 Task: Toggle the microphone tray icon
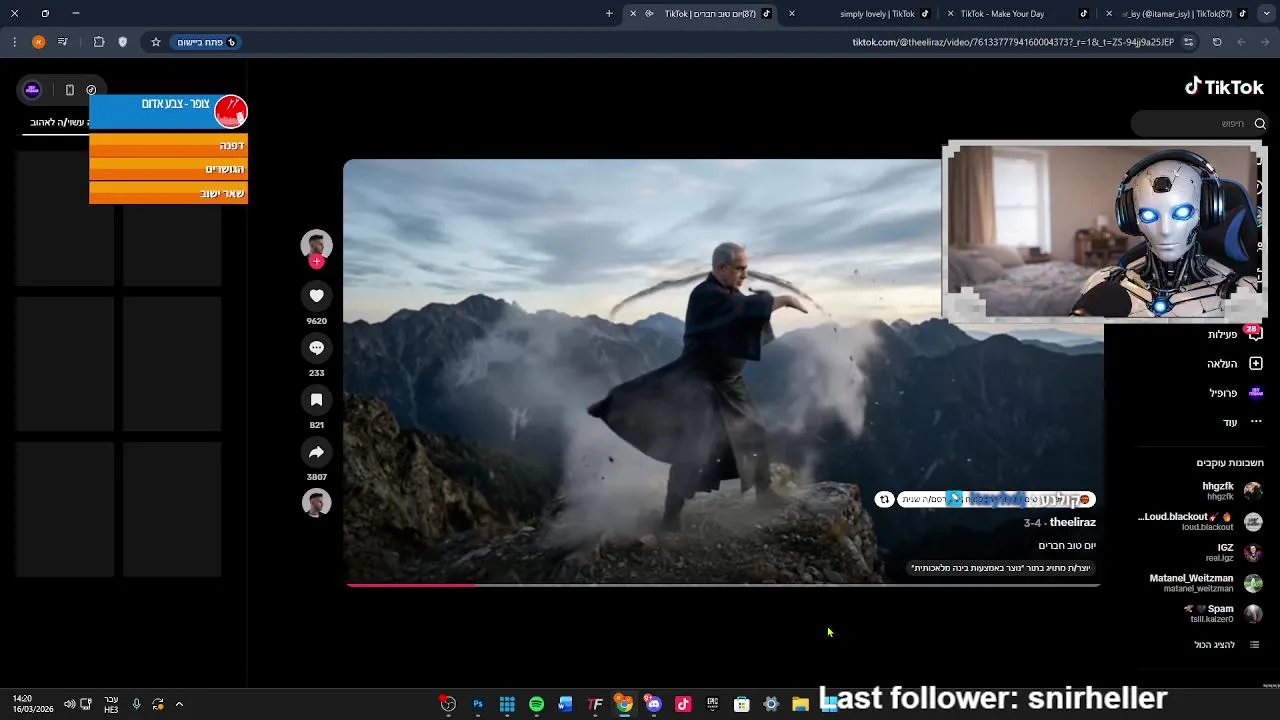coord(136,704)
